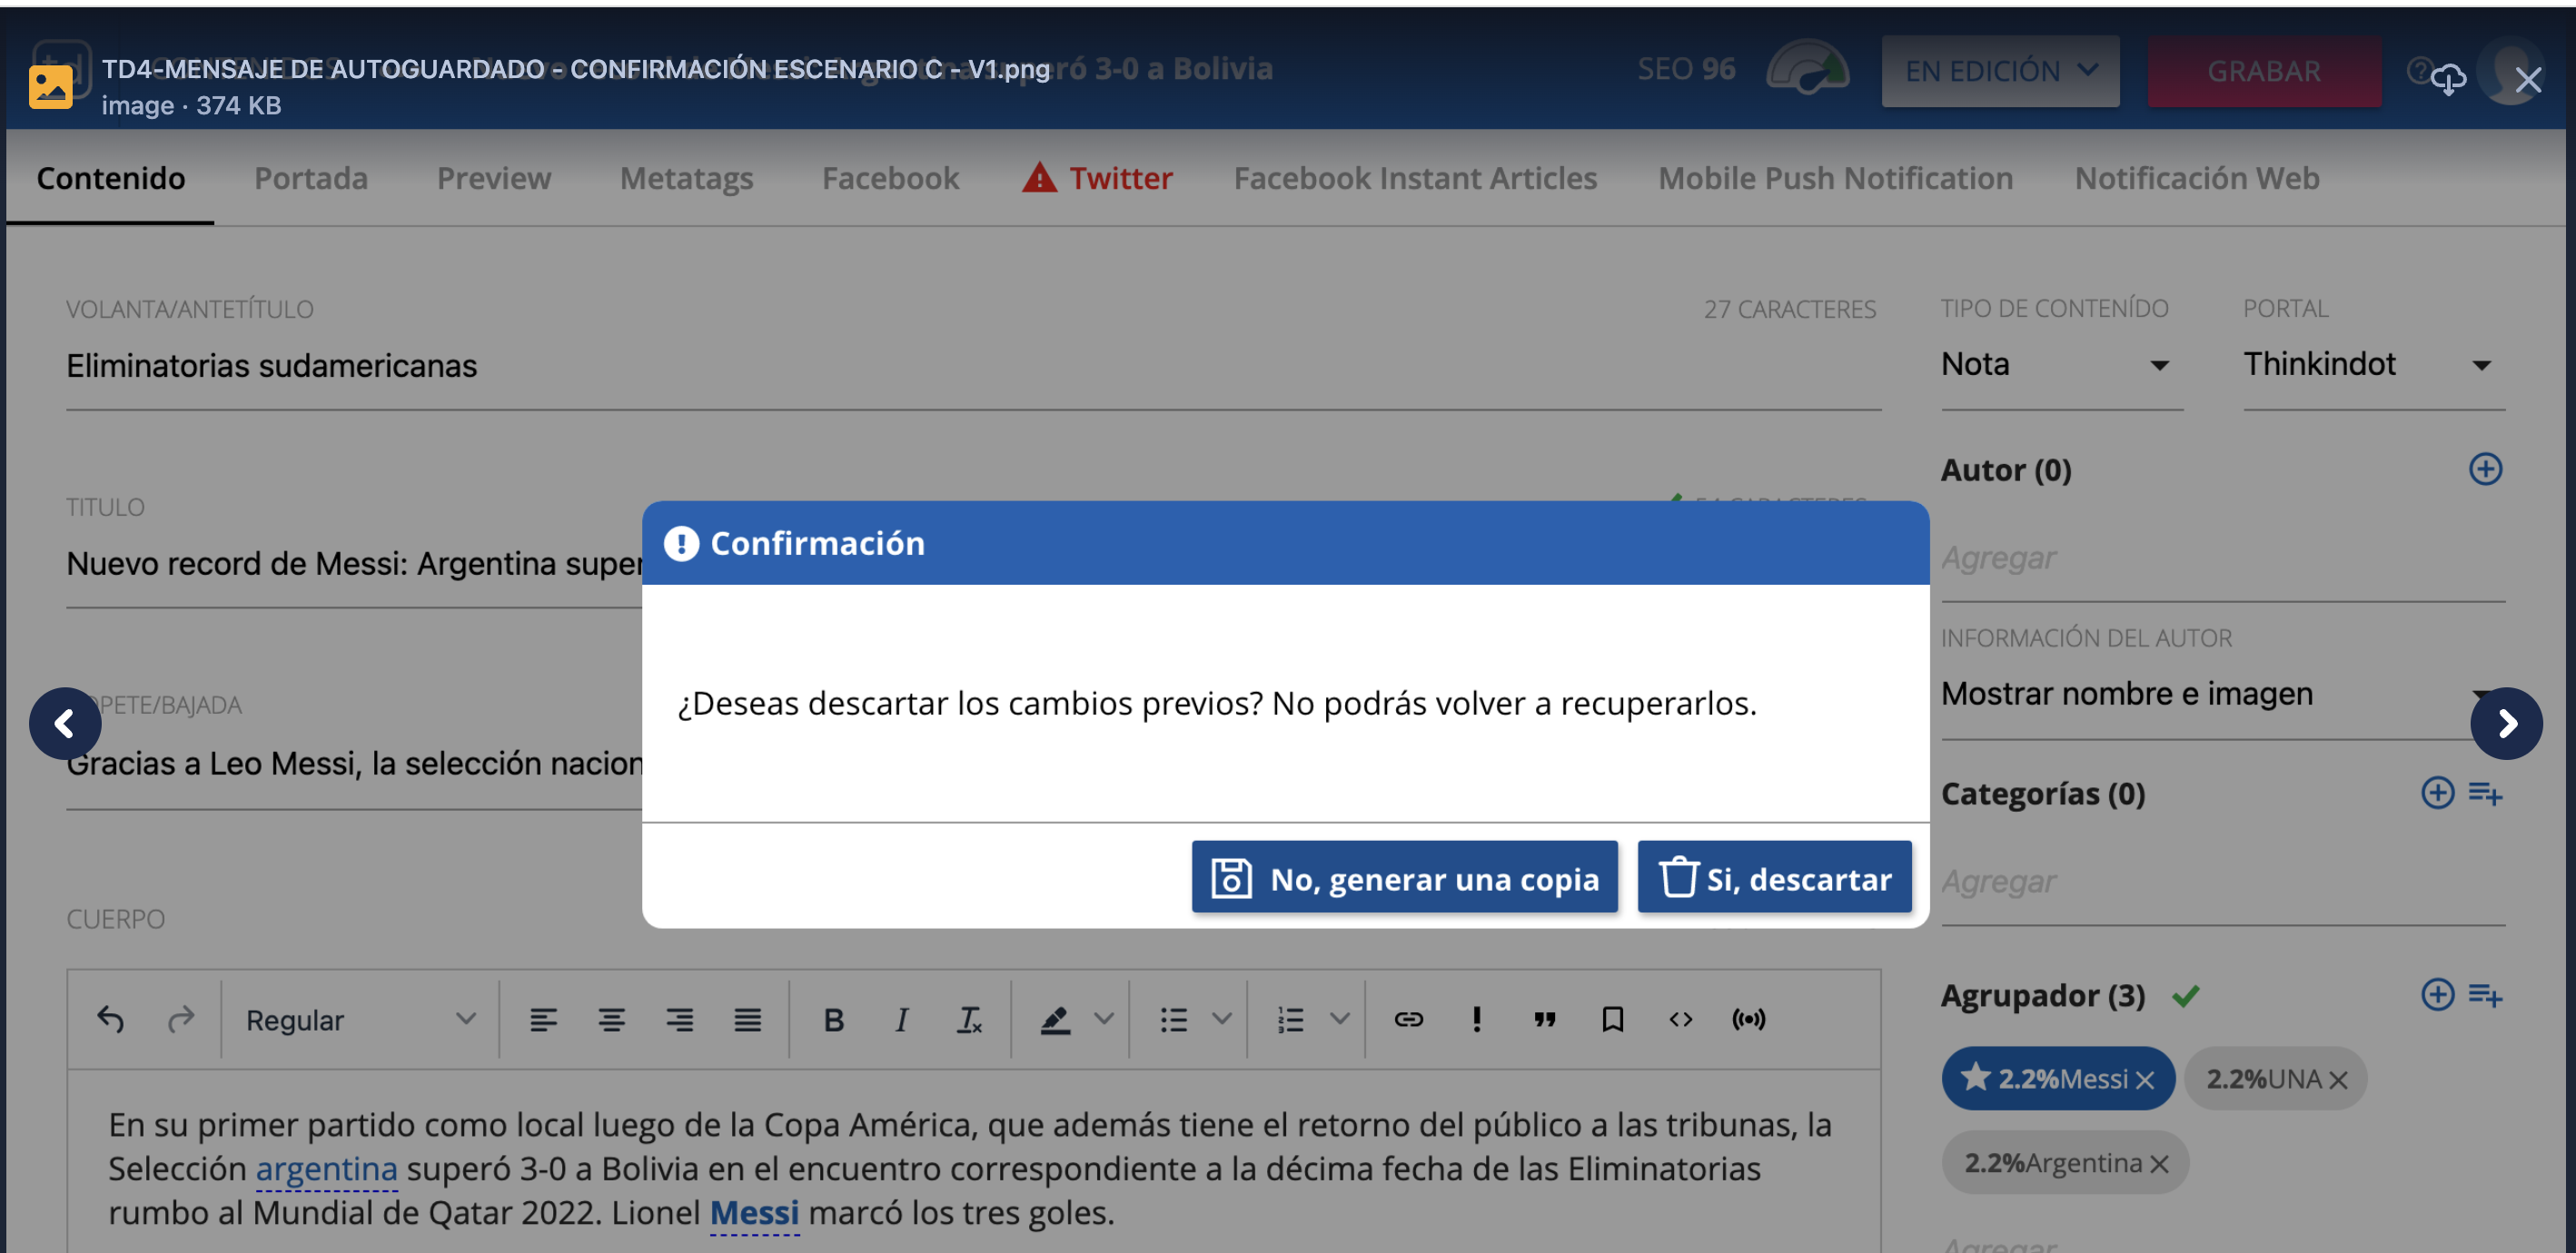2576x1253 pixels.
Task: Click the cloud download icon in header
Action: (x=2447, y=77)
